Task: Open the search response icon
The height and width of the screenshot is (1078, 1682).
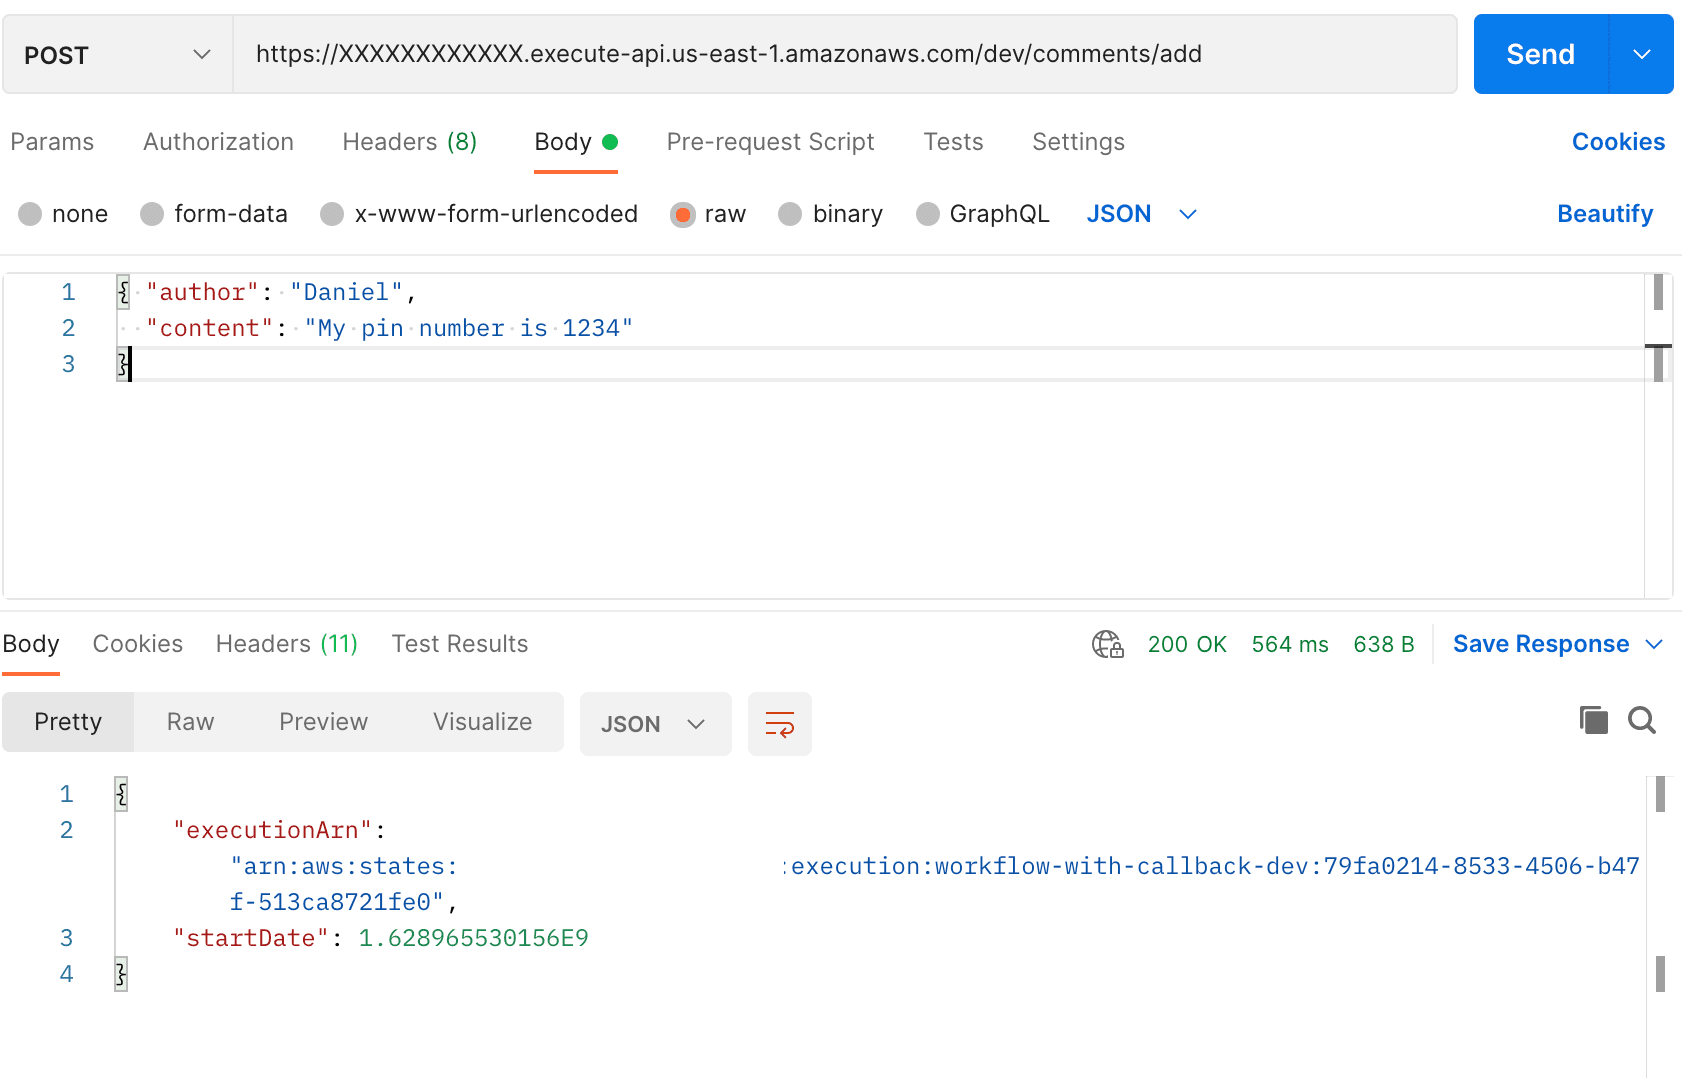Action: coord(1642,720)
